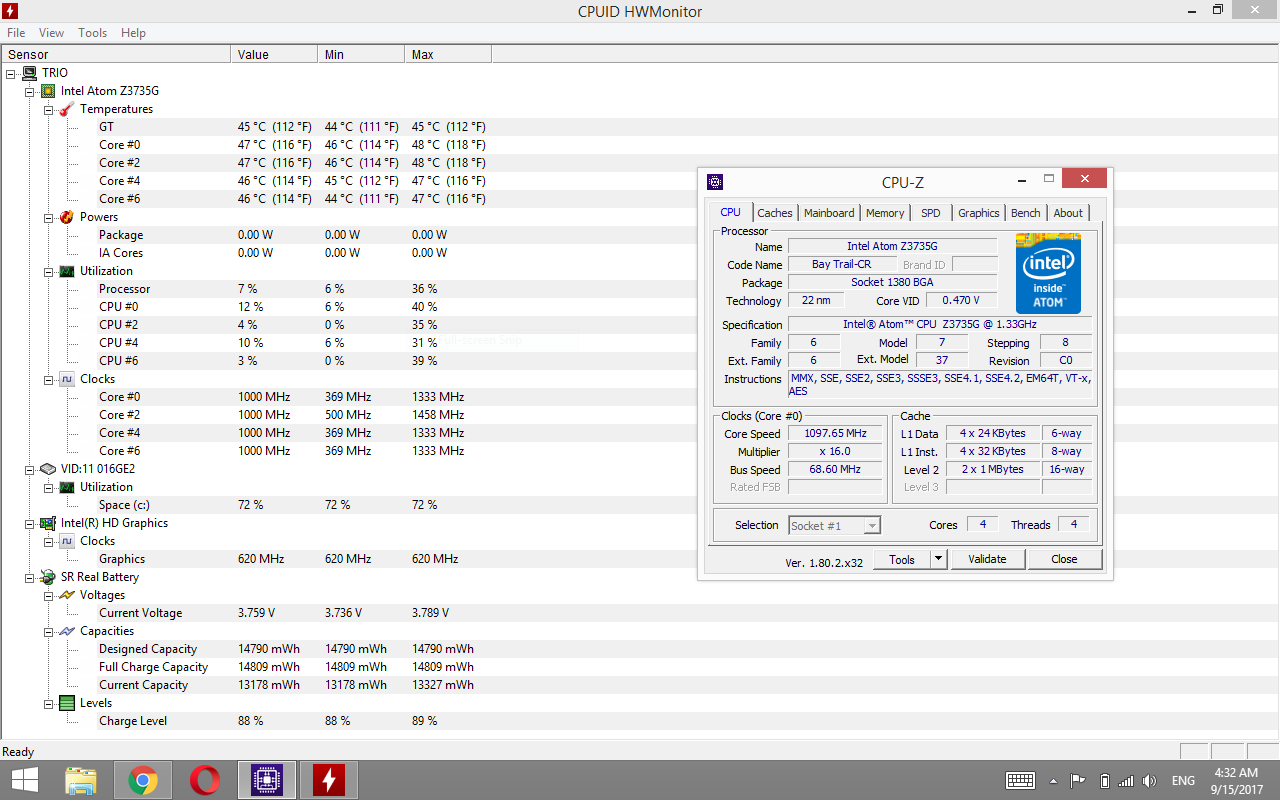This screenshot has height=800, width=1280.
Task: Click the Powers flame icon
Action: (67, 217)
